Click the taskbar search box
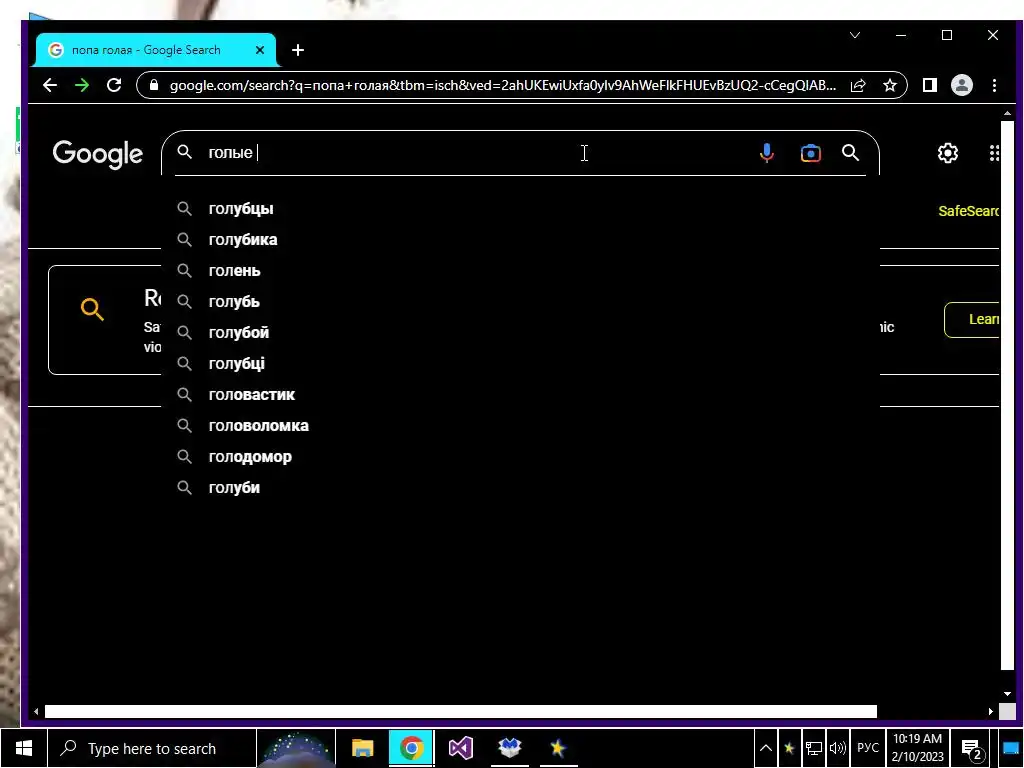The width and height of the screenshot is (1024, 768). tap(152, 748)
